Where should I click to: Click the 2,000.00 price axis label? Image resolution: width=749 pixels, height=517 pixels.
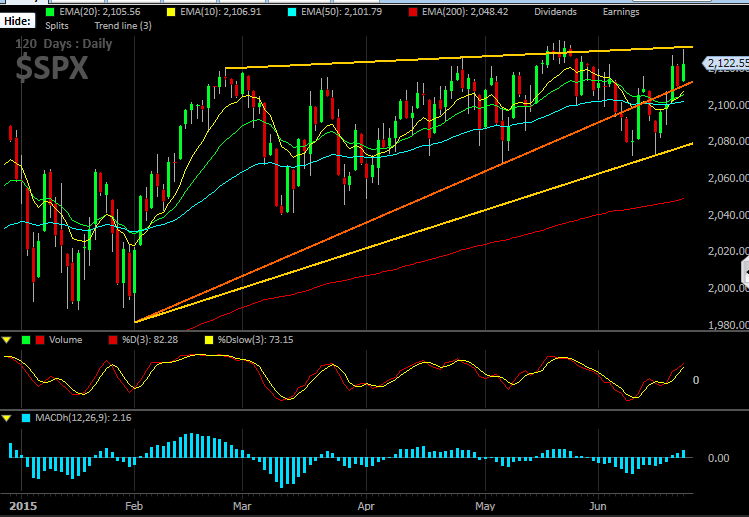(728, 288)
